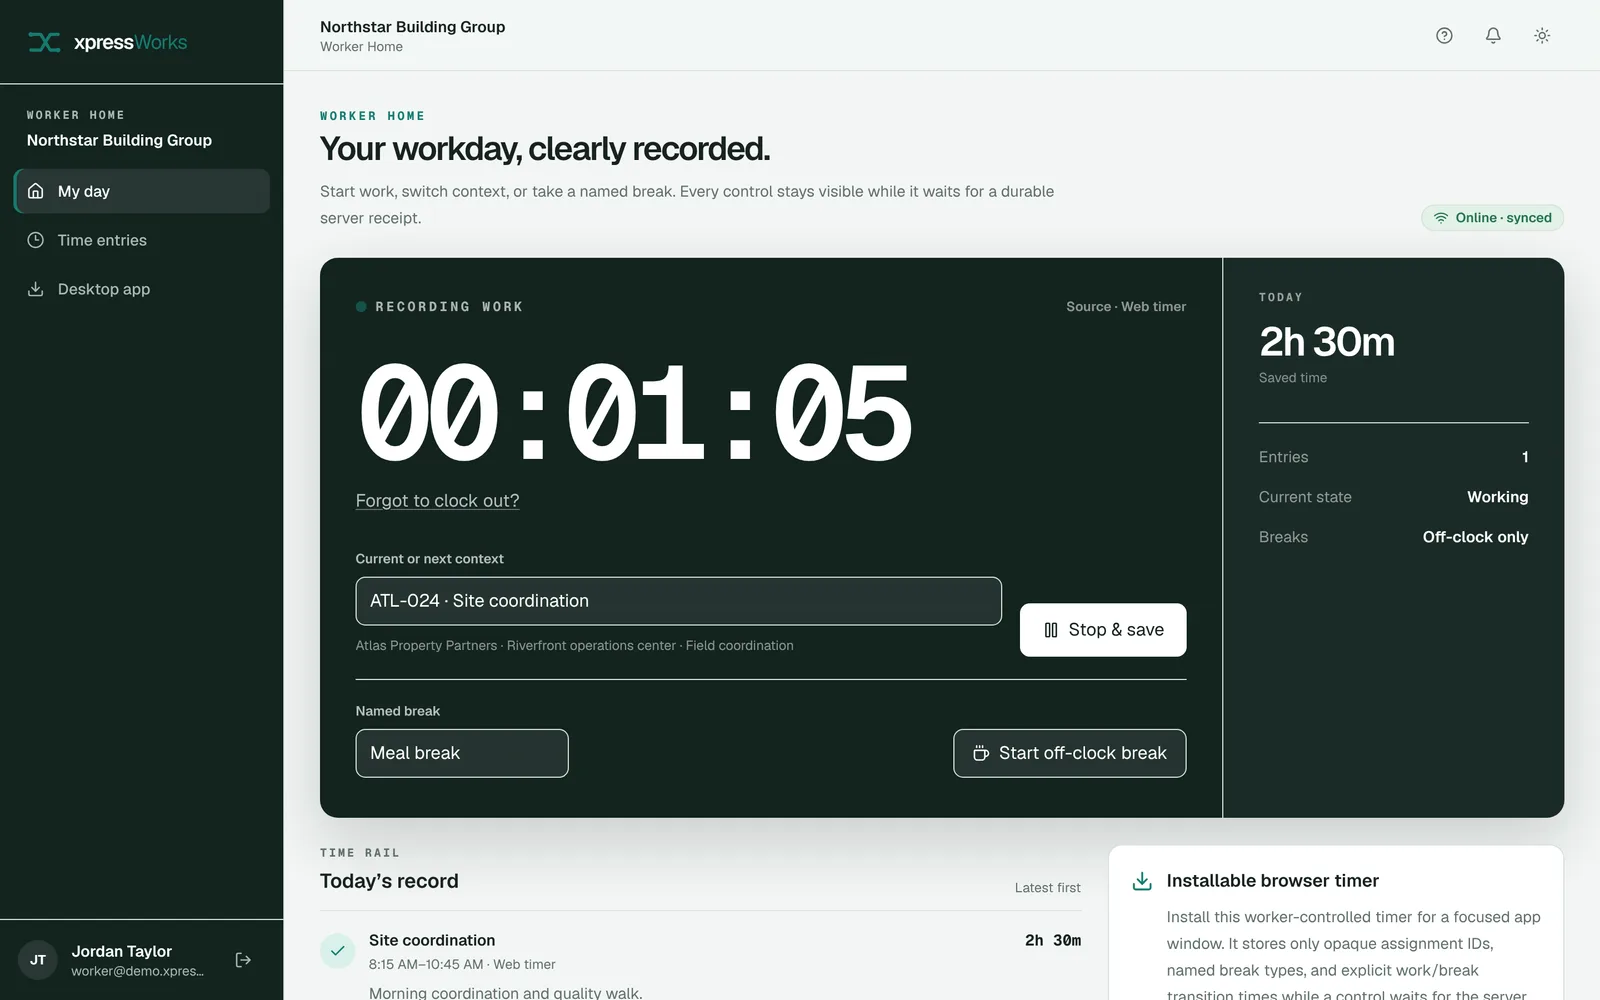This screenshot has height=1000, width=1600.
Task: Click the 00:01:05 running timer display
Action: (635, 412)
